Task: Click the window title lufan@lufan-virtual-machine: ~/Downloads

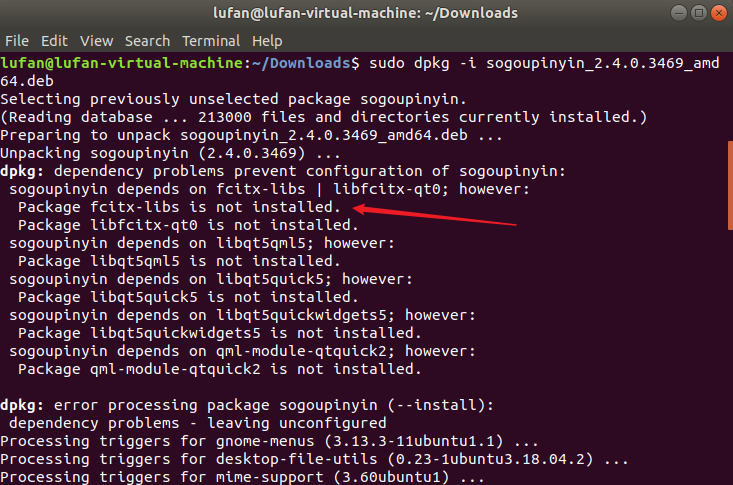Action: (x=365, y=13)
